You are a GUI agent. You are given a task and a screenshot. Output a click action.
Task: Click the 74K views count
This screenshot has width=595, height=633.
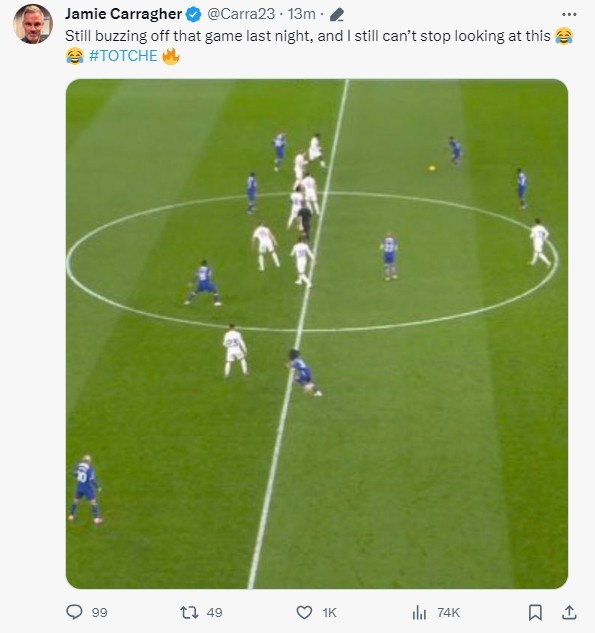(x=448, y=613)
